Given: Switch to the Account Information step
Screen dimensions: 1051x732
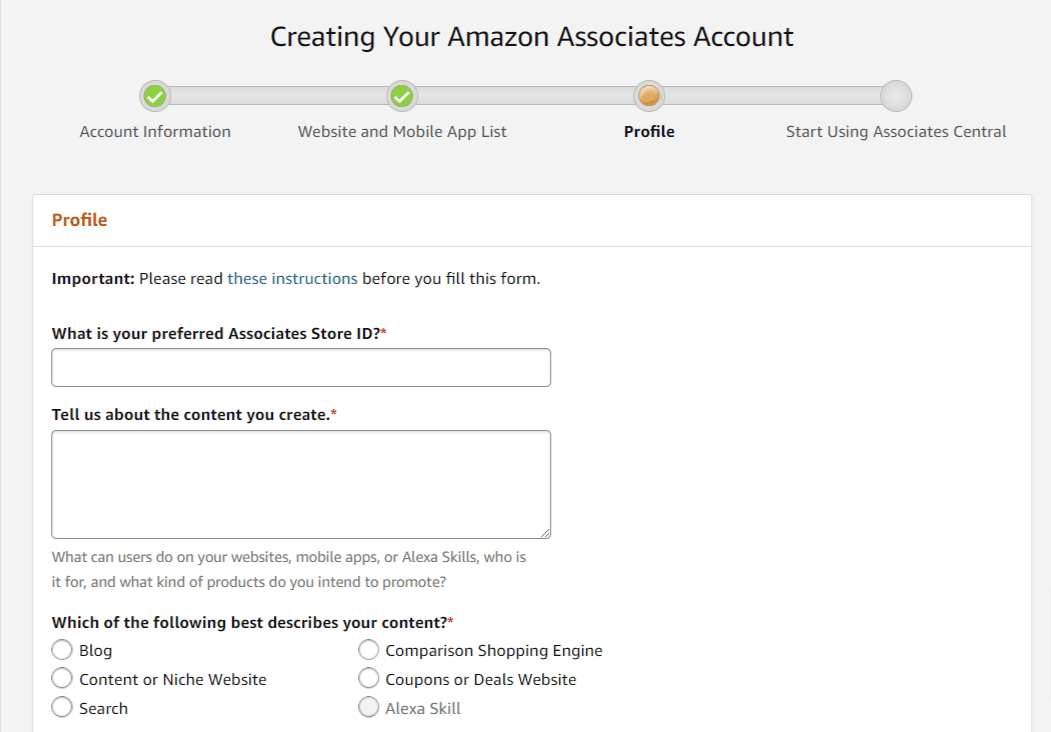Looking at the screenshot, I should click(155, 131).
